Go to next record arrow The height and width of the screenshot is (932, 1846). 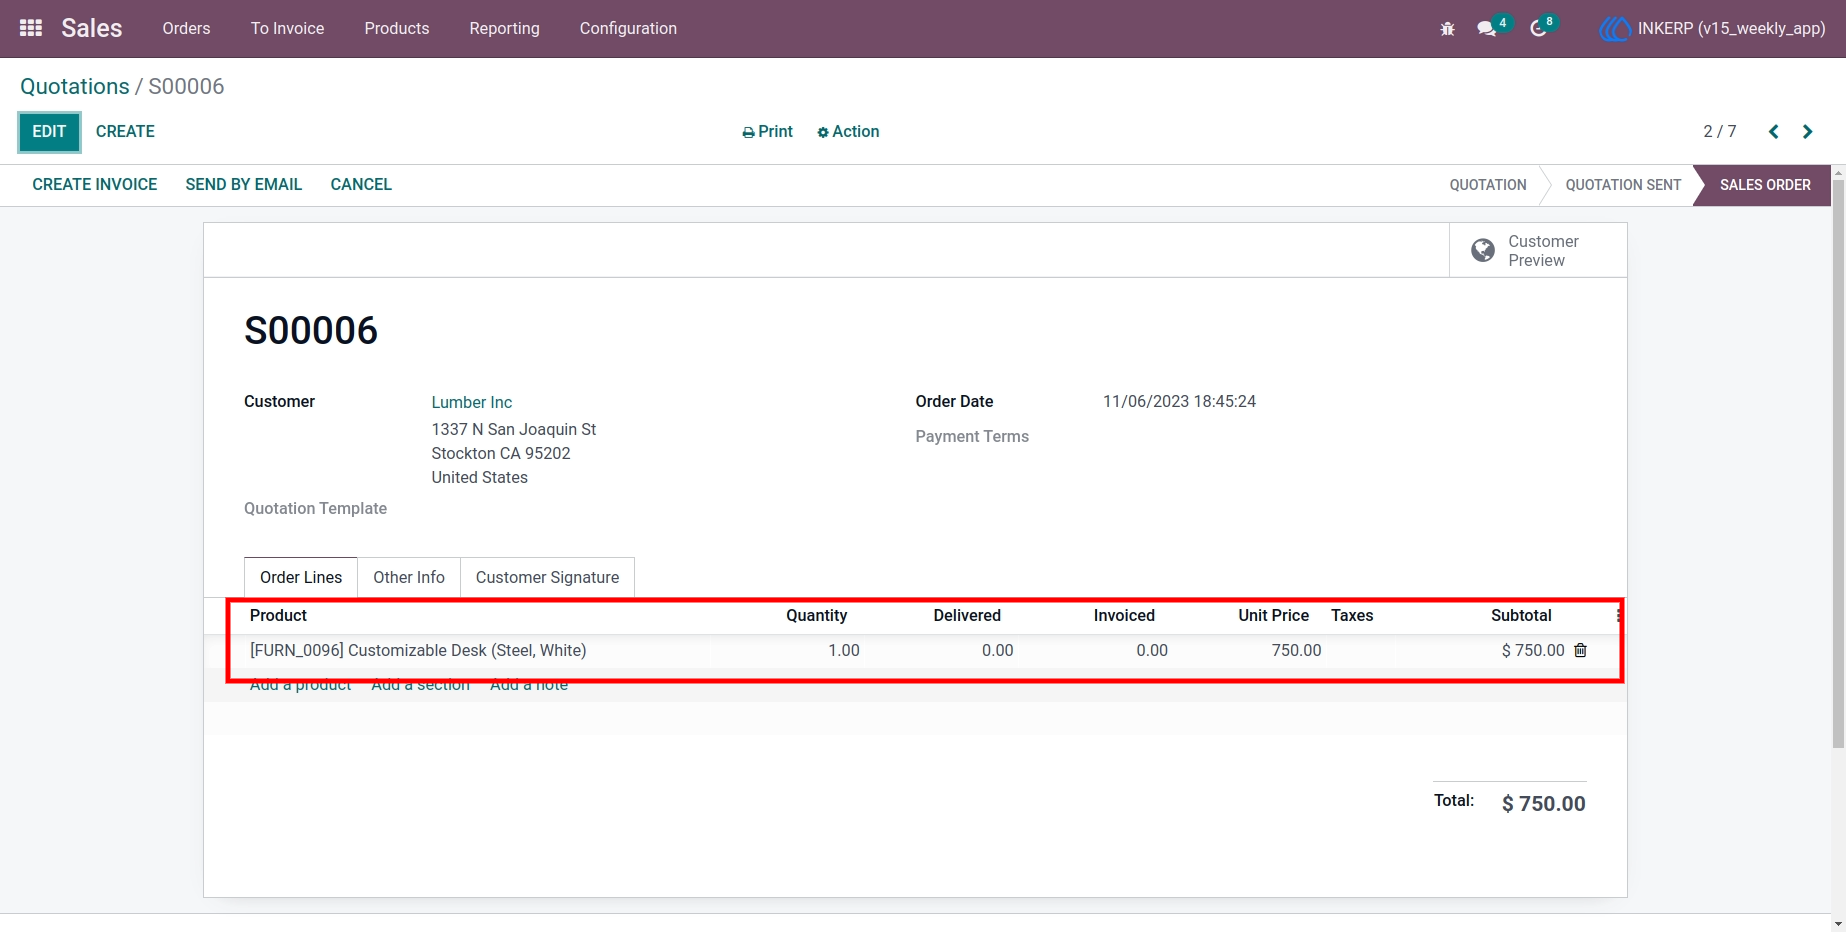(x=1807, y=132)
